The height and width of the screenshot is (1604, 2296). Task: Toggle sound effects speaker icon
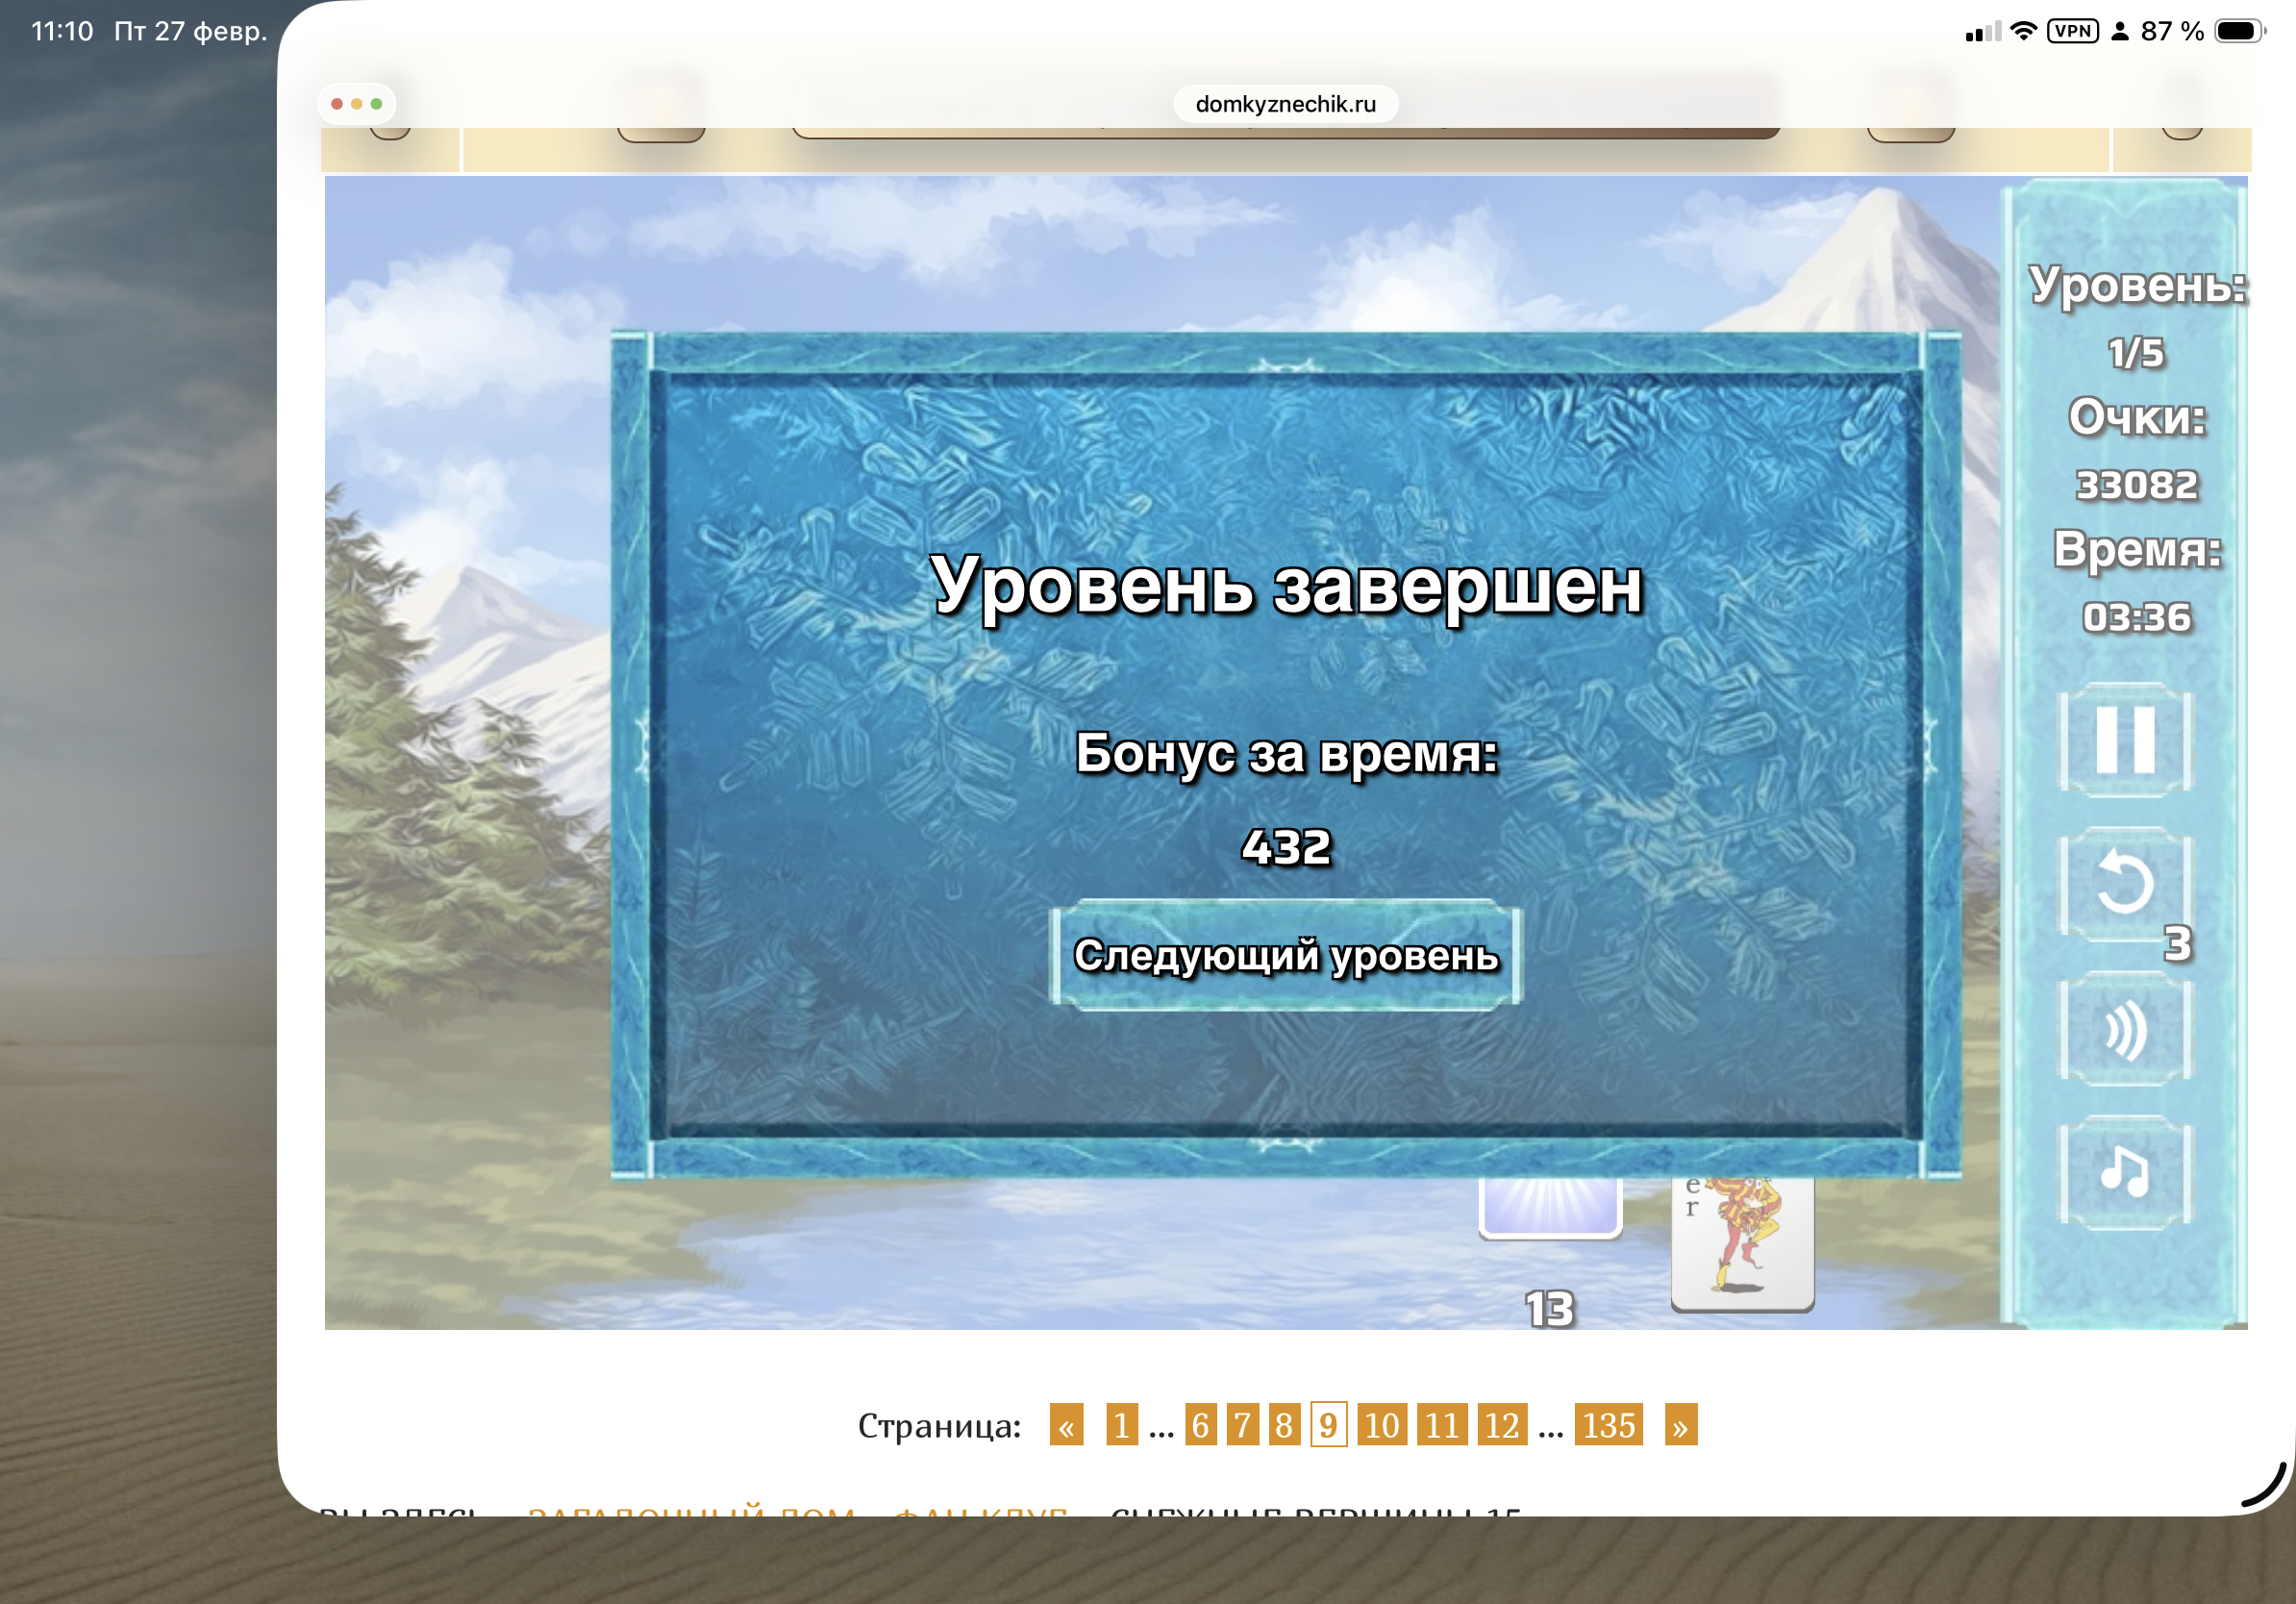tap(2125, 1030)
